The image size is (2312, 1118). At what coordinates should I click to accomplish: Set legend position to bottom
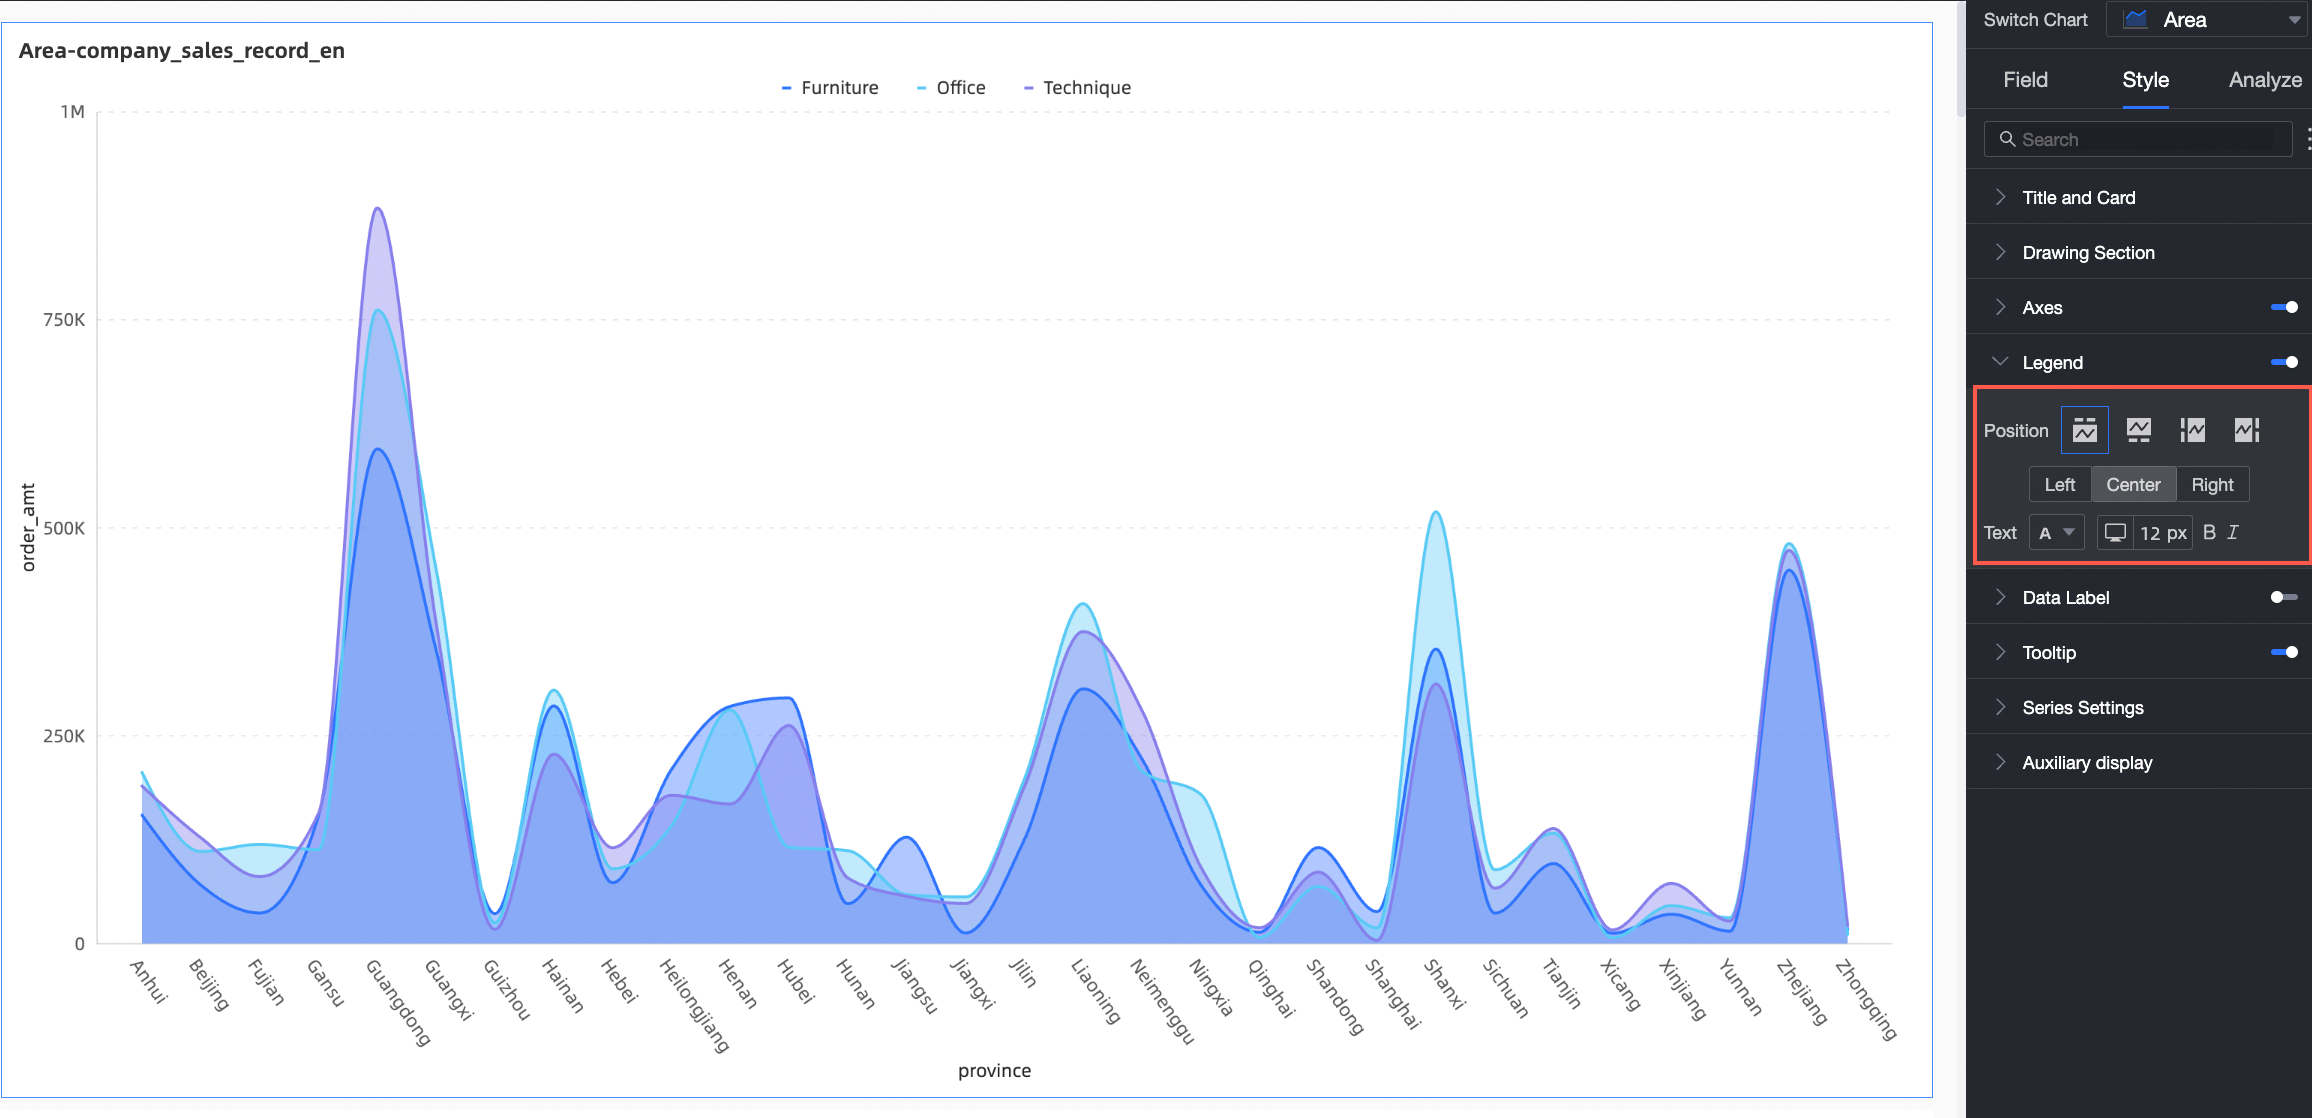[x=2139, y=430]
